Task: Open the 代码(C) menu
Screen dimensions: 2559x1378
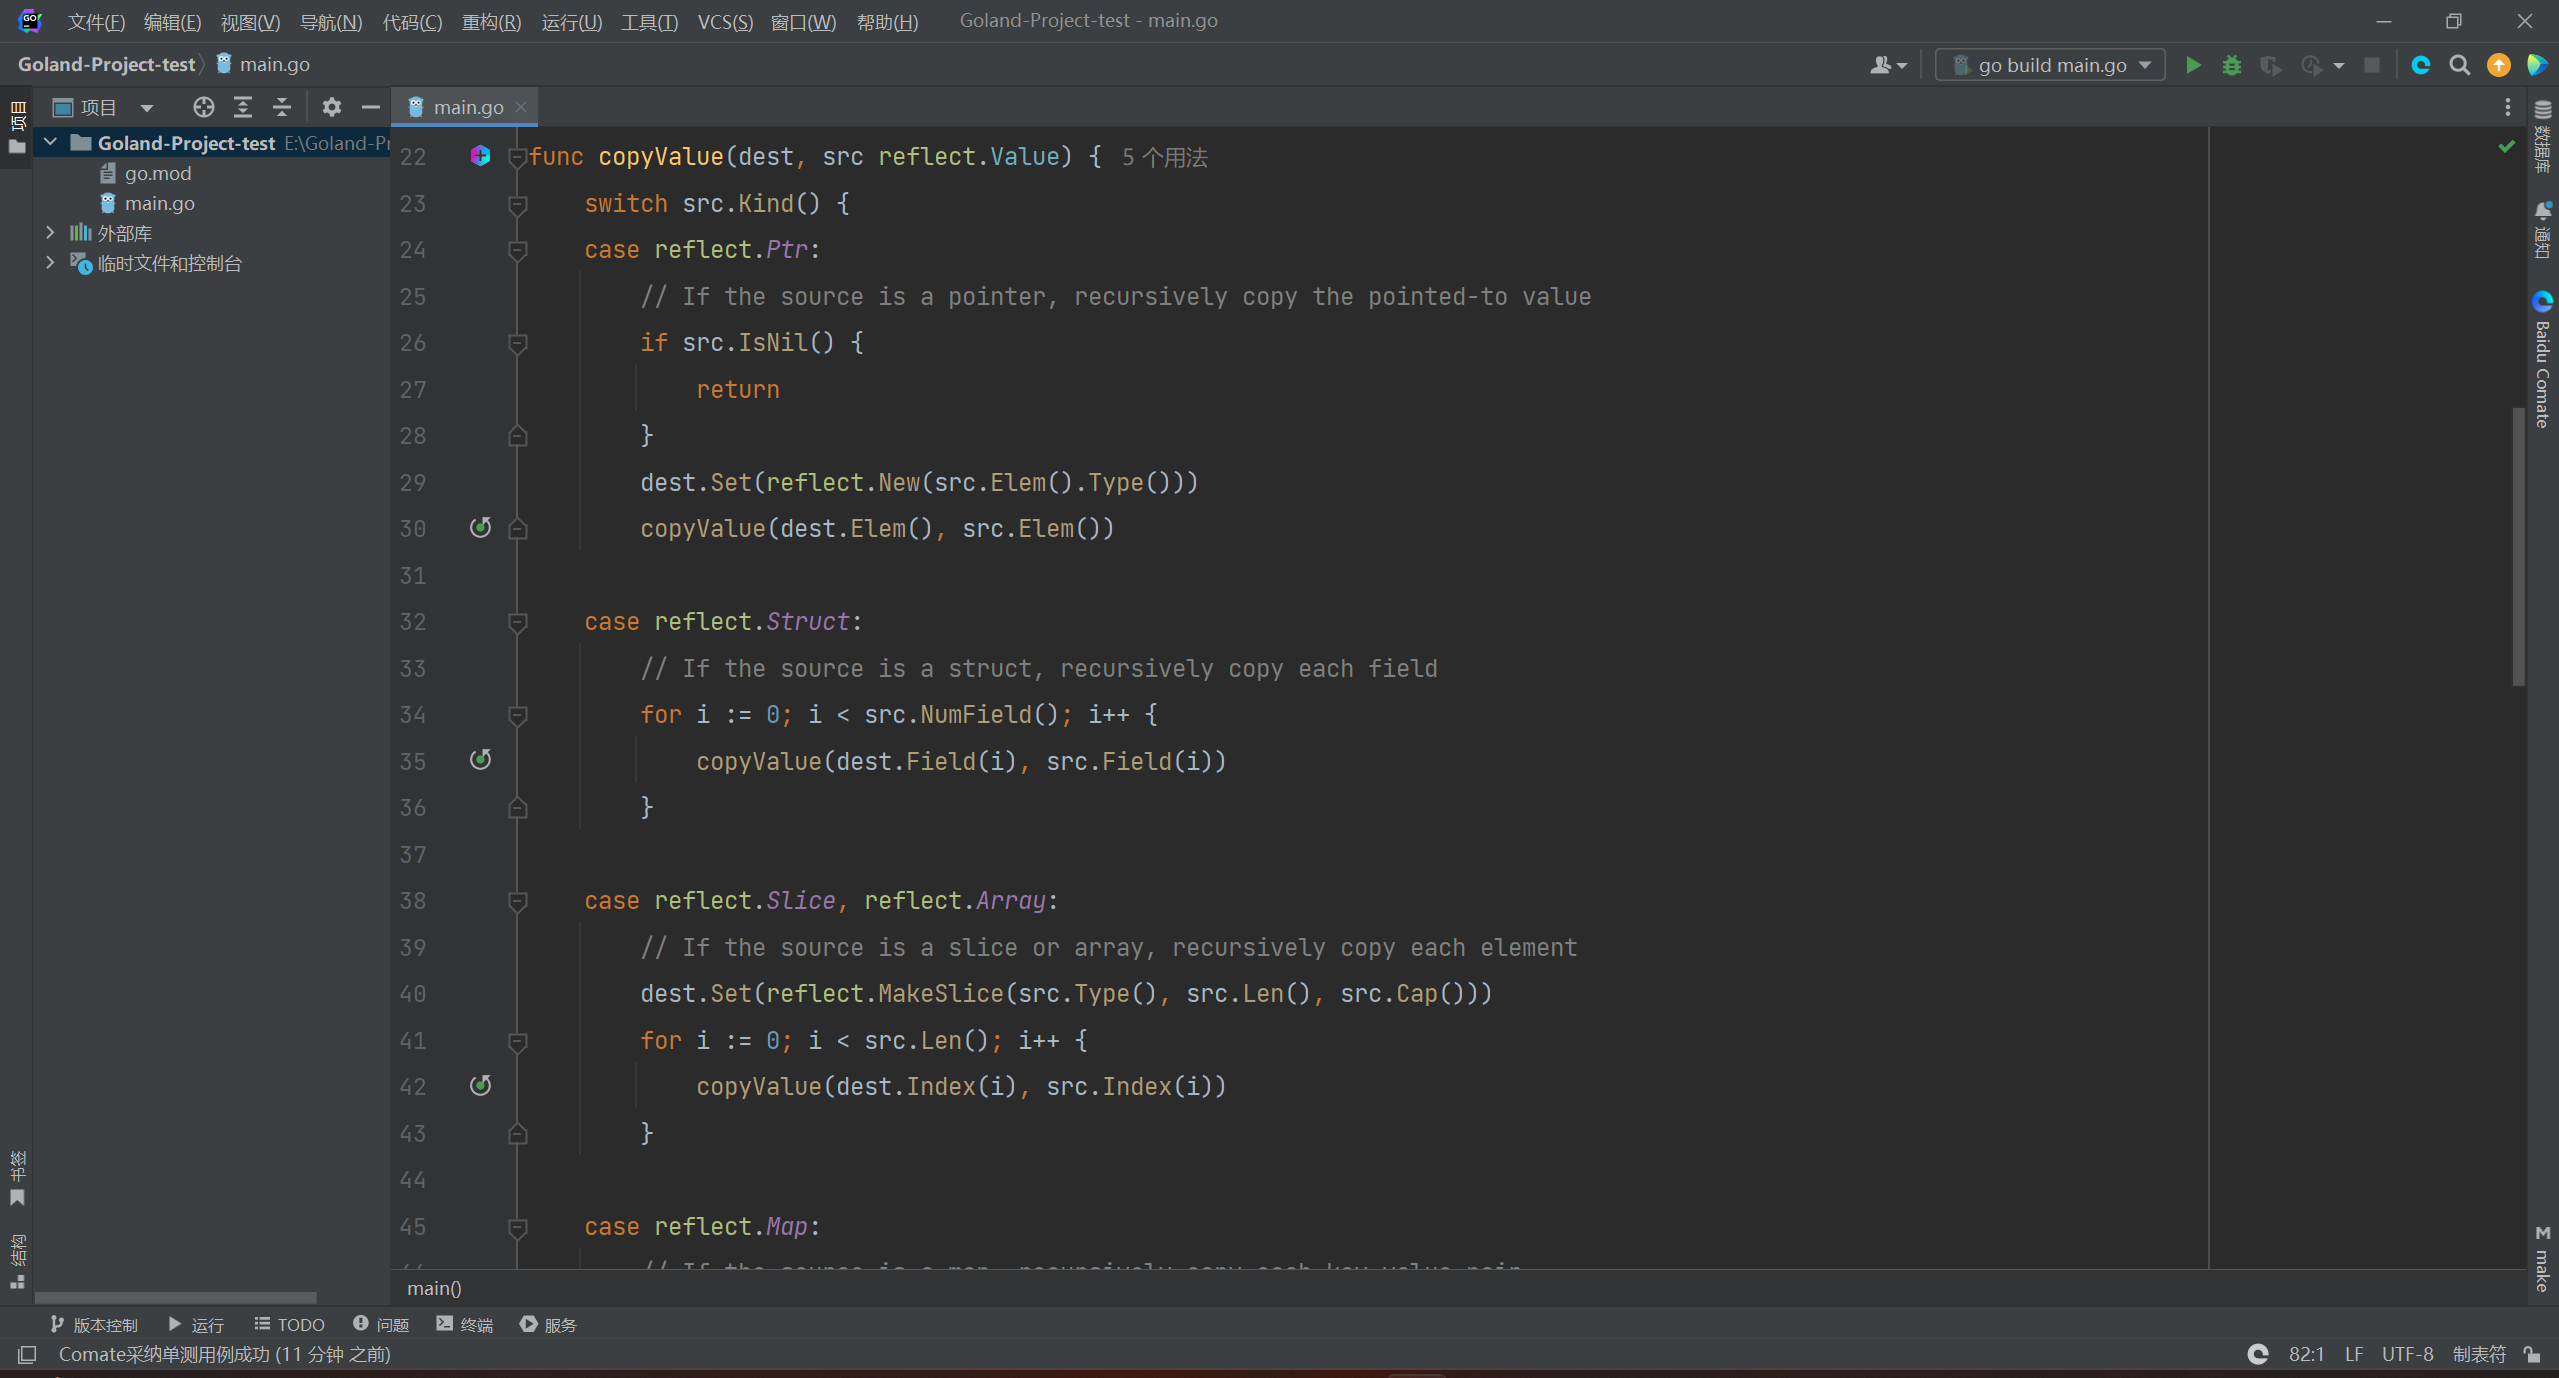Action: click(412, 22)
